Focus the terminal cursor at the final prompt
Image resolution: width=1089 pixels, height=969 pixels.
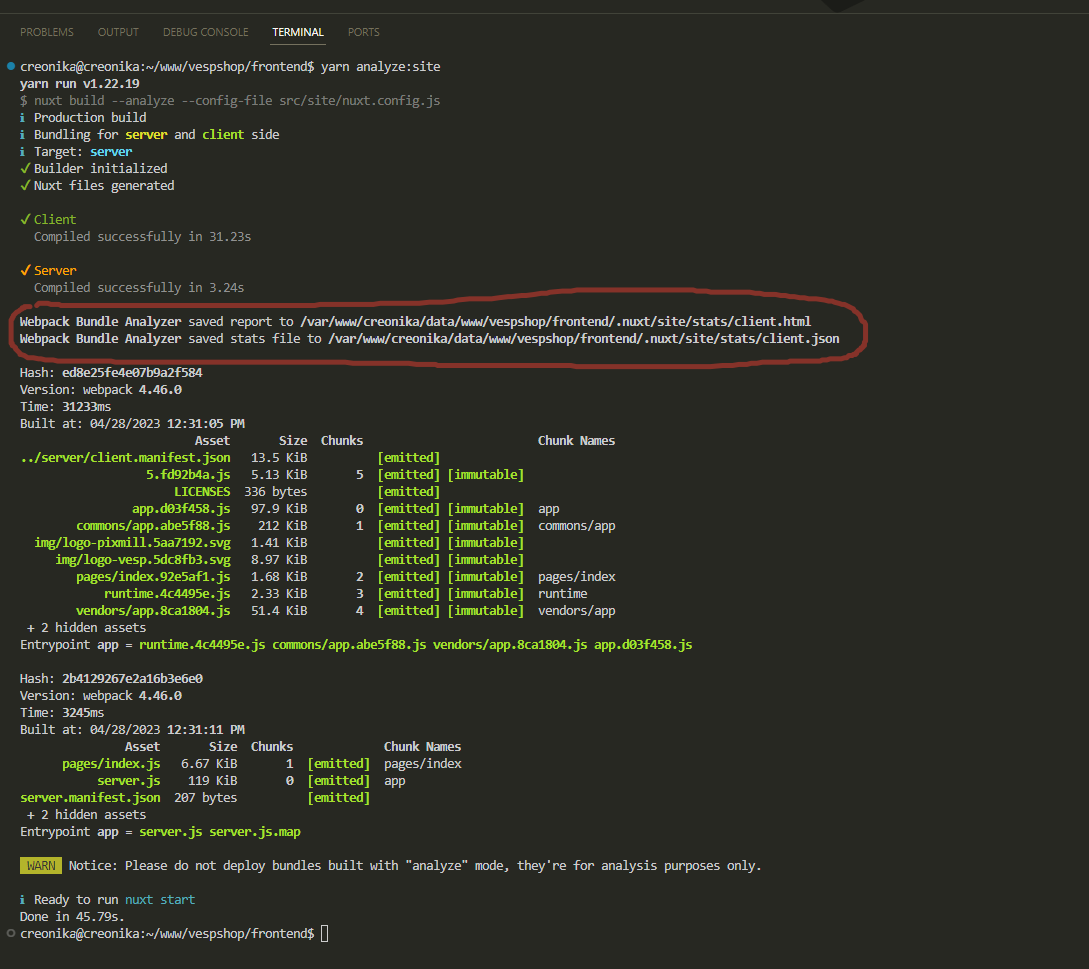(x=324, y=934)
